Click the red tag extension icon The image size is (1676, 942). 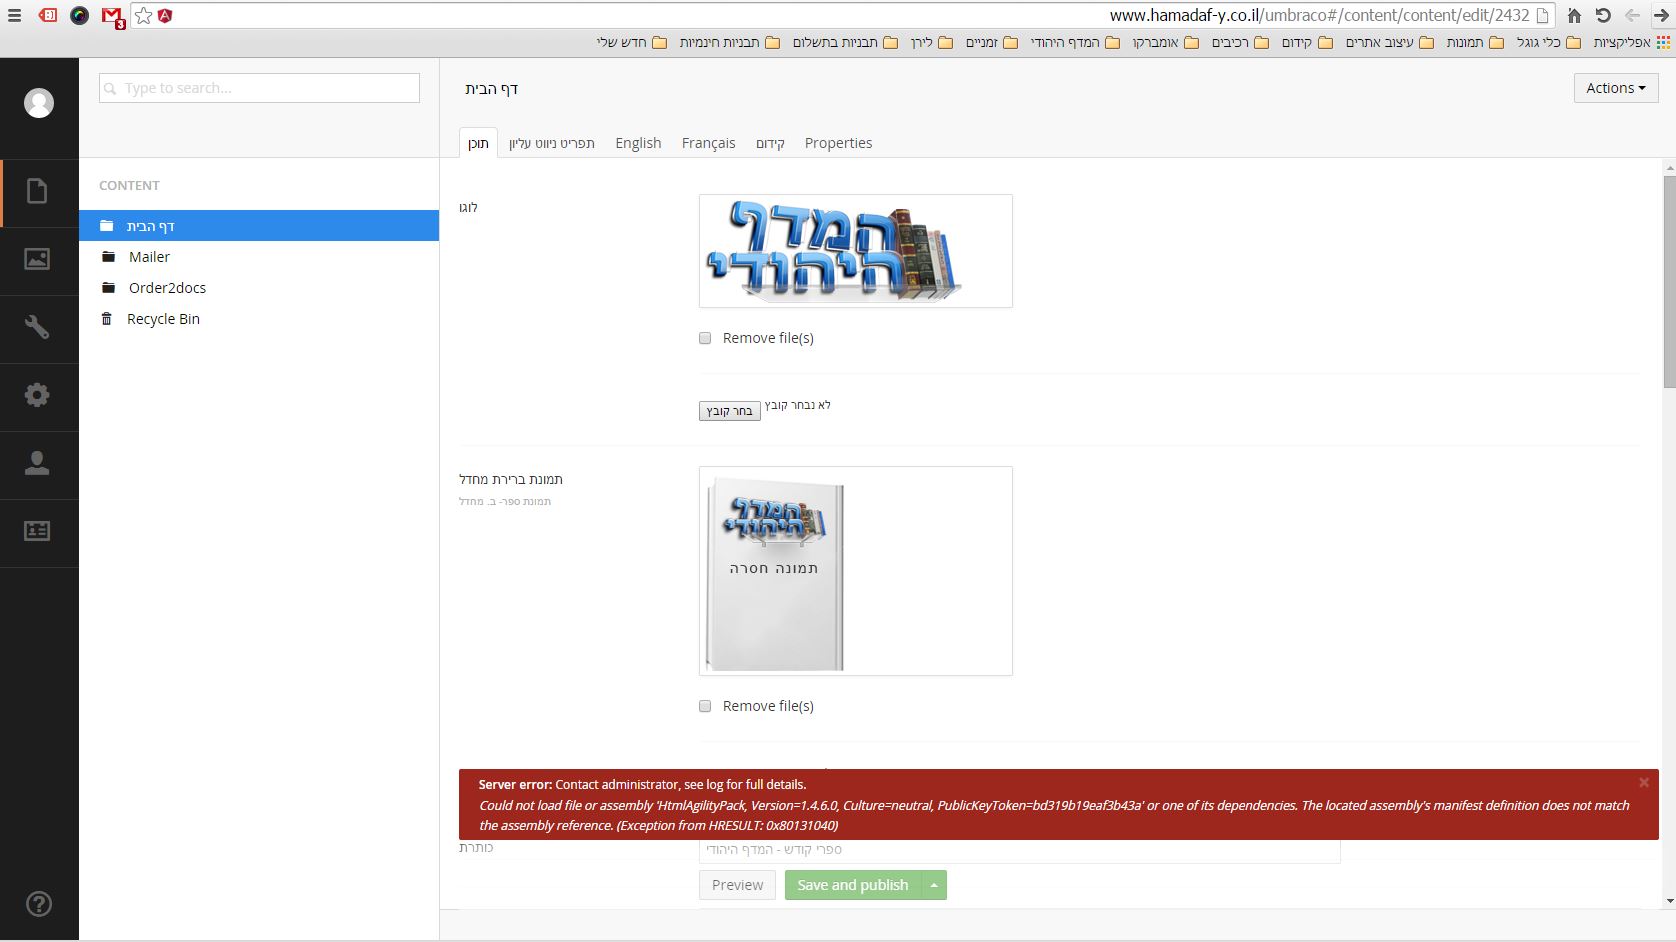47,15
